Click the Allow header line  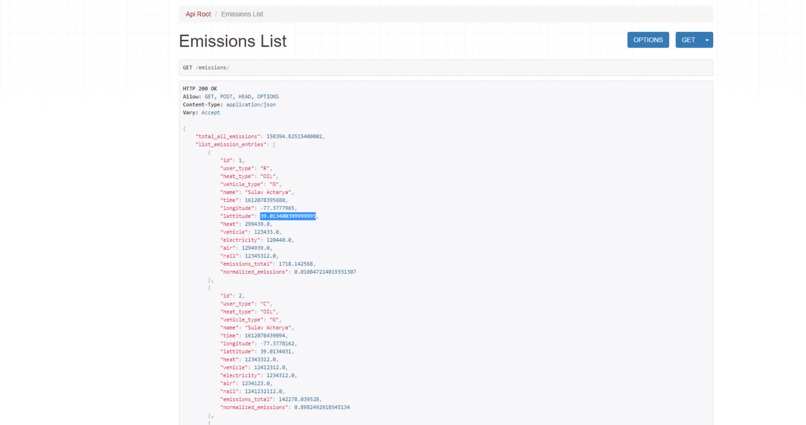click(x=231, y=97)
